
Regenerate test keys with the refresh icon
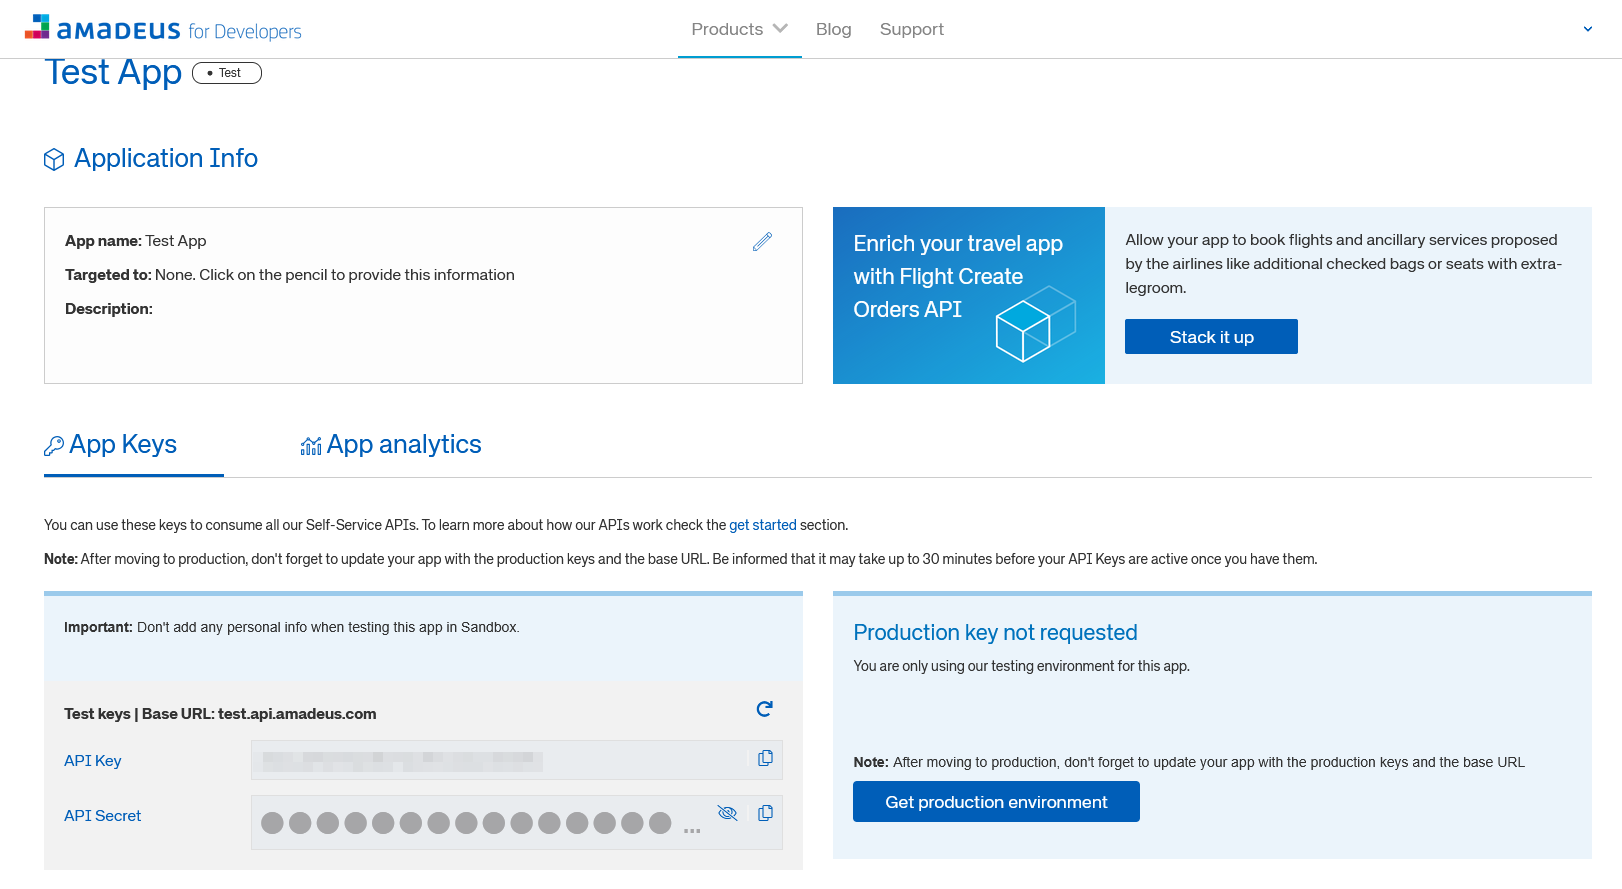[x=764, y=709]
